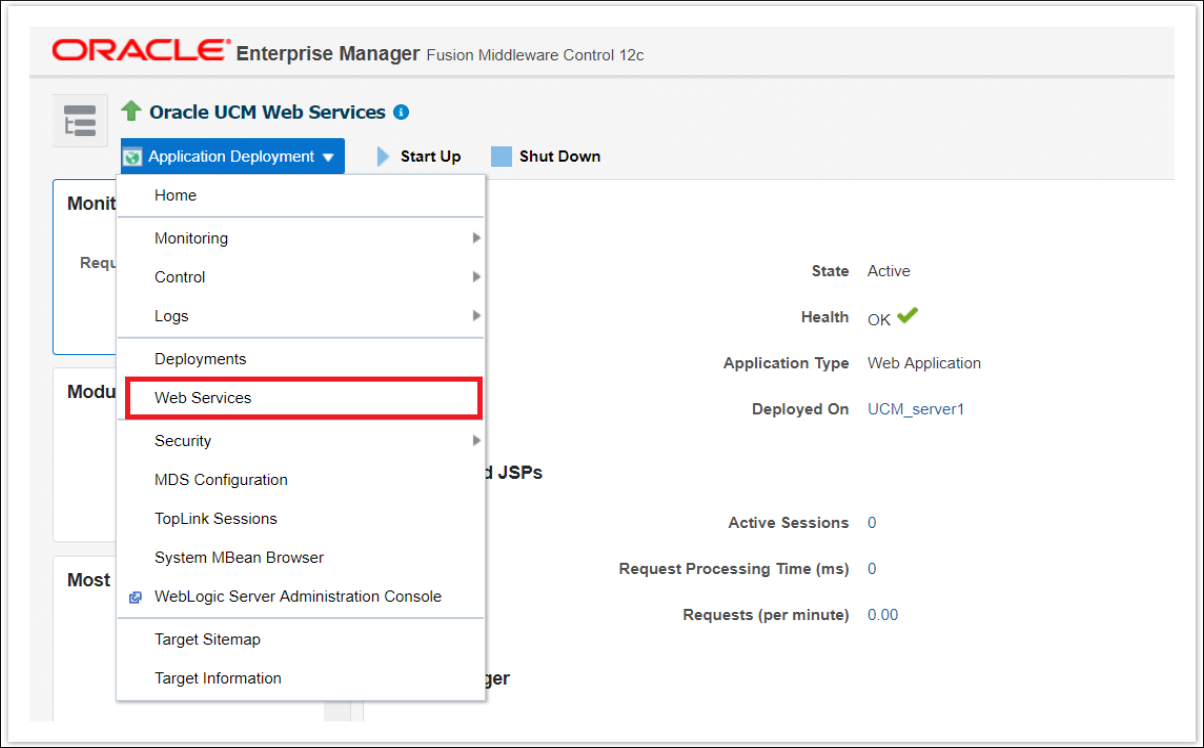Open System MBean Browser
The height and width of the screenshot is (748, 1204).
pos(301,558)
